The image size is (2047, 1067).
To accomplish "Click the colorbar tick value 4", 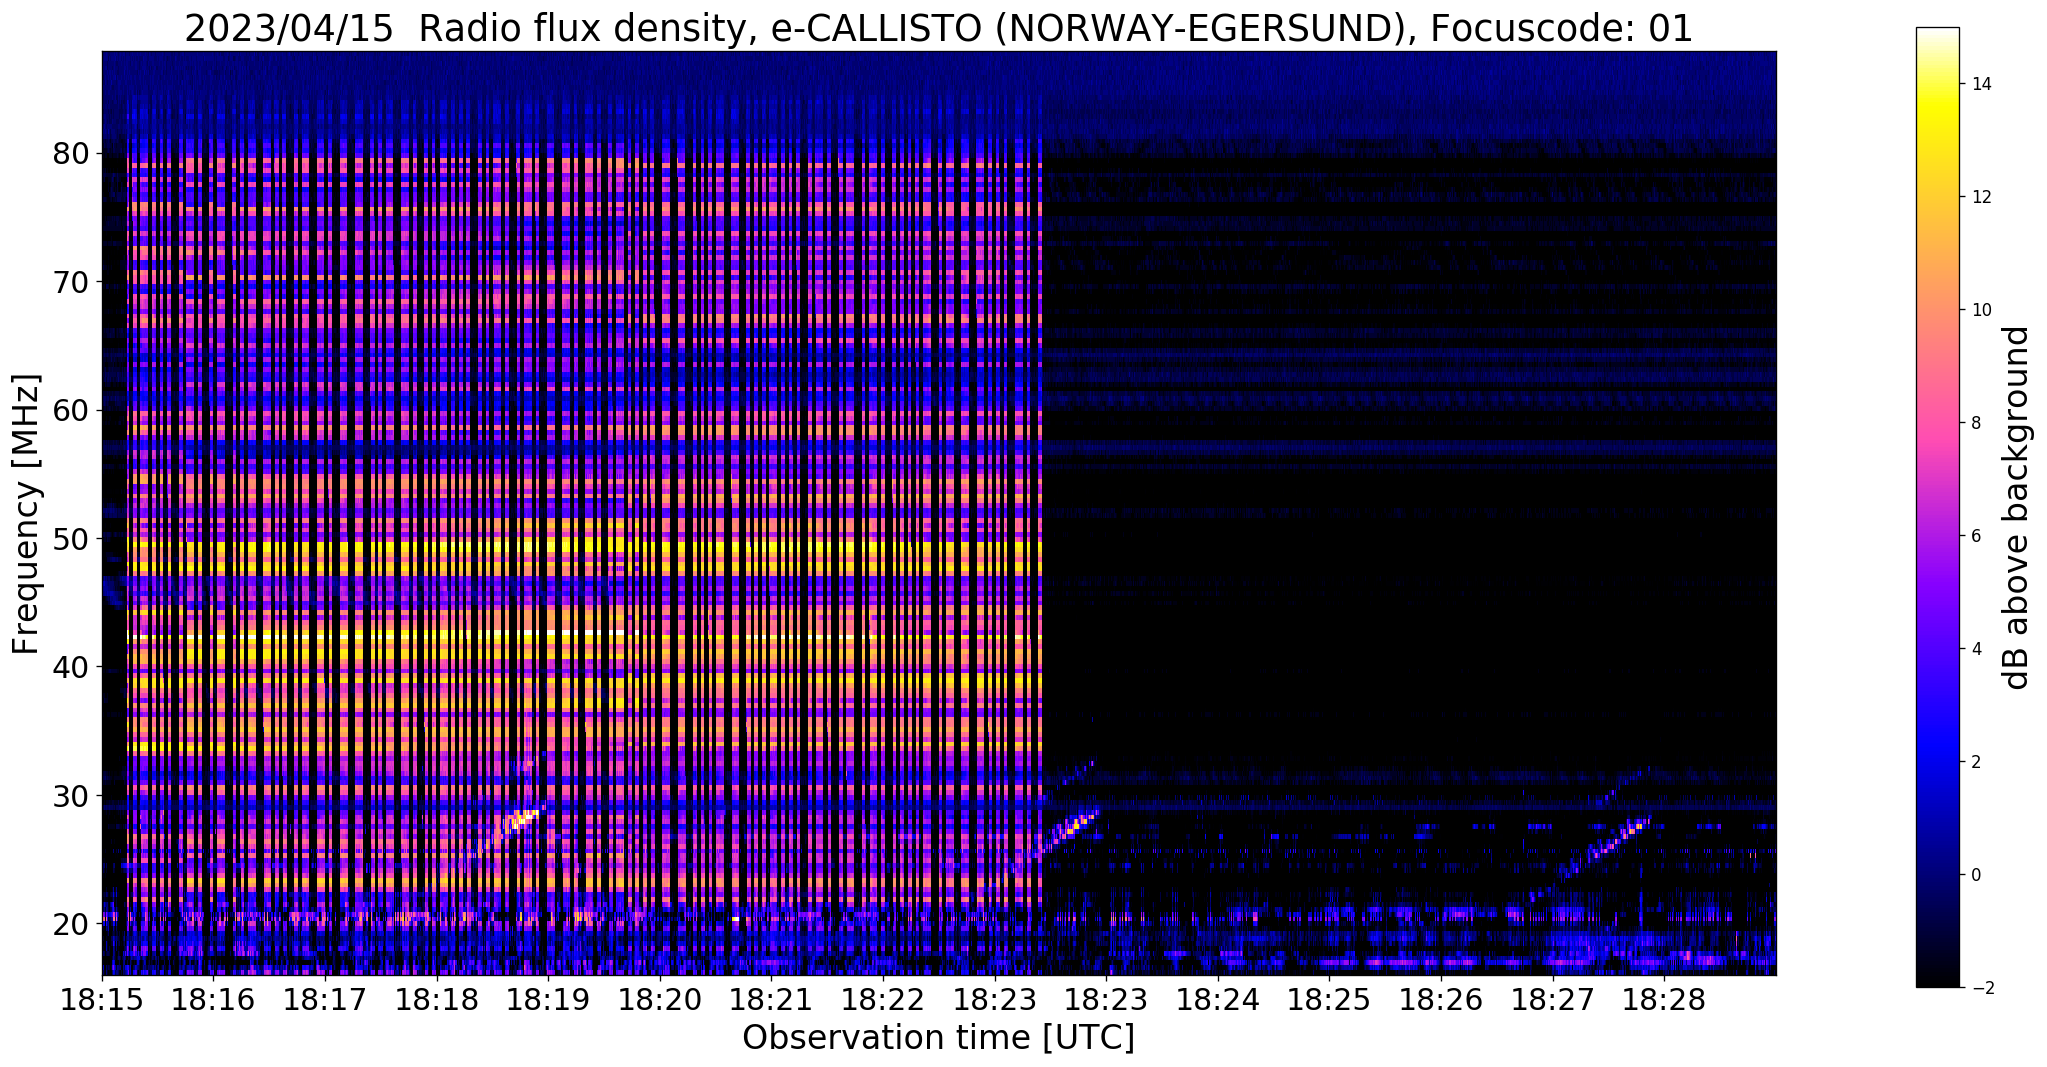I will (1977, 649).
